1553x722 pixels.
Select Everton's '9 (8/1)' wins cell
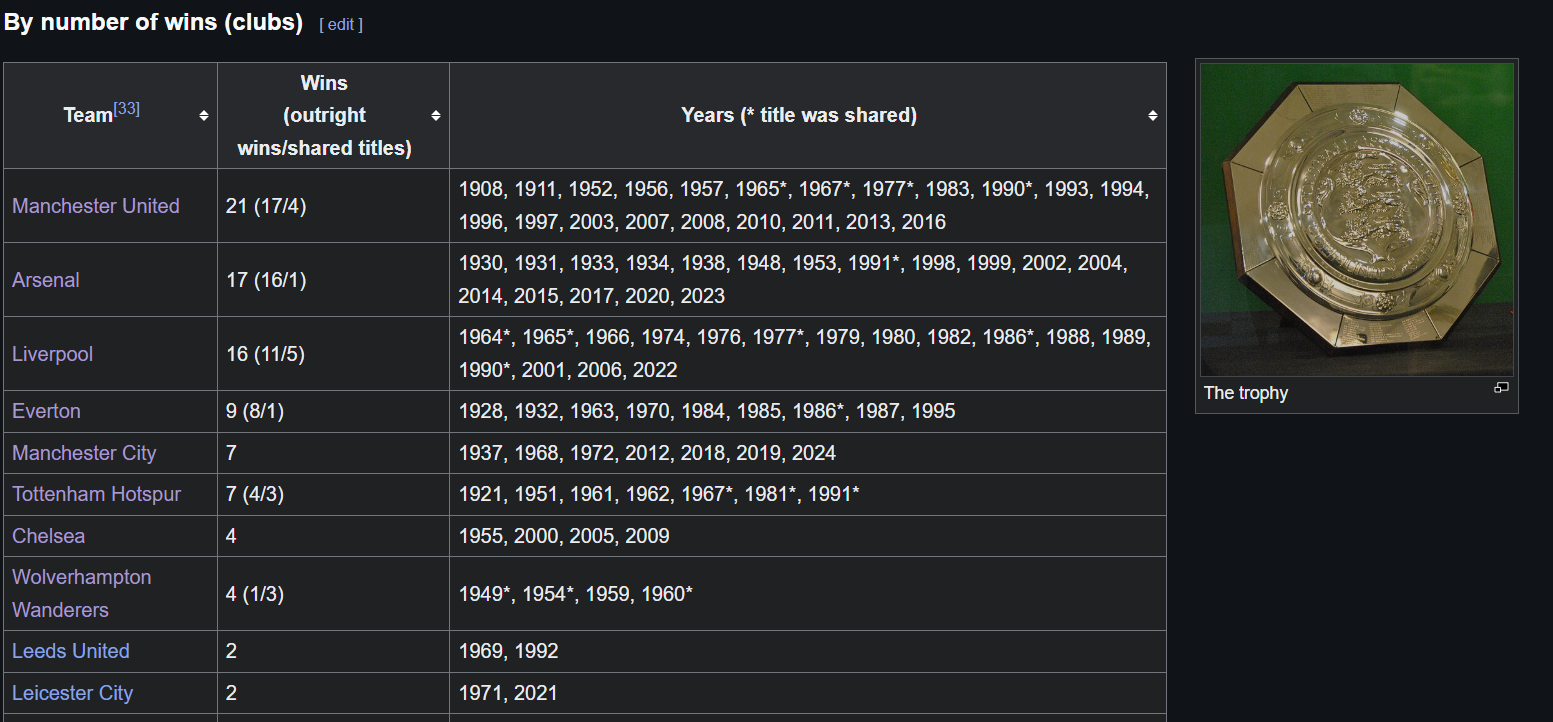[x=333, y=411]
